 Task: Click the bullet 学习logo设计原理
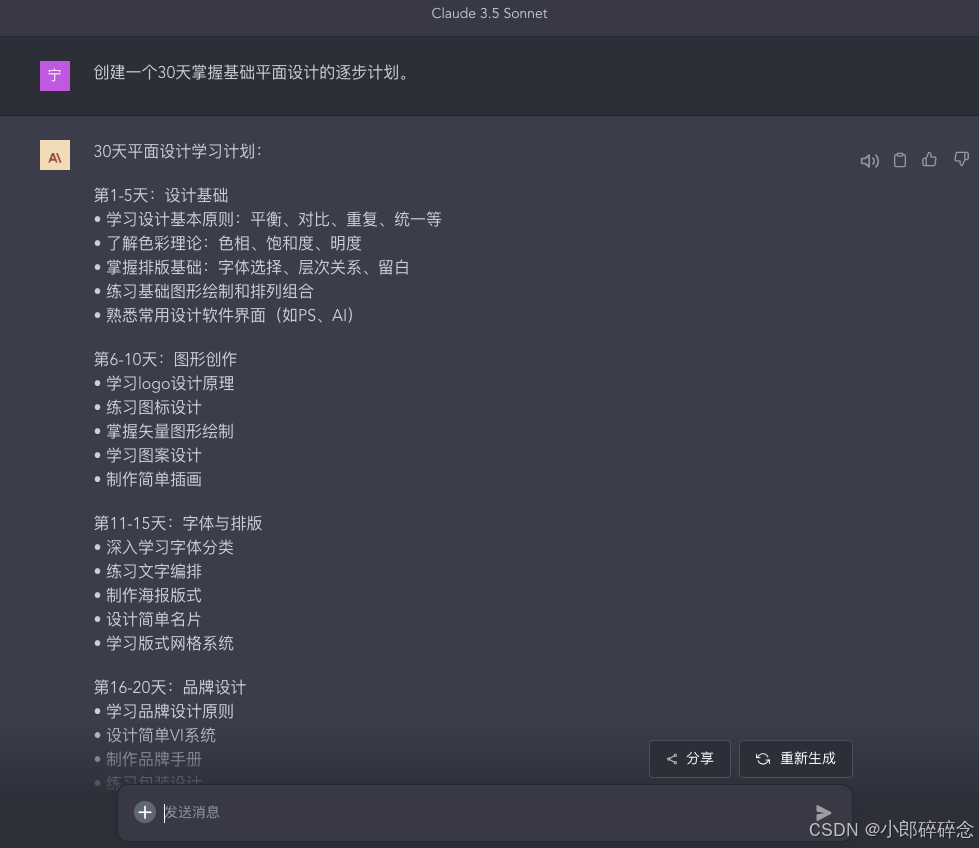pyautogui.click(x=170, y=383)
